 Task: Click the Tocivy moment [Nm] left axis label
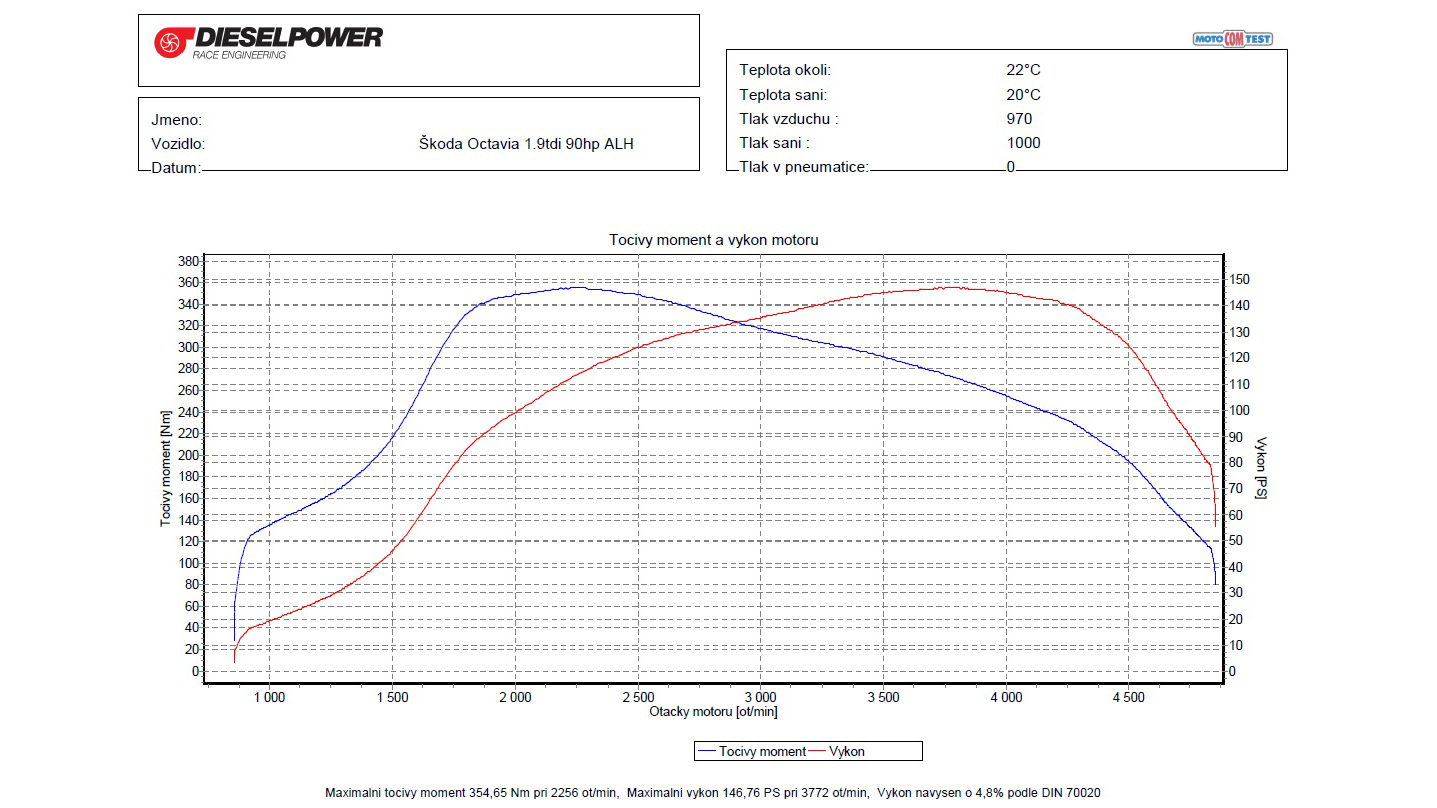[165, 468]
